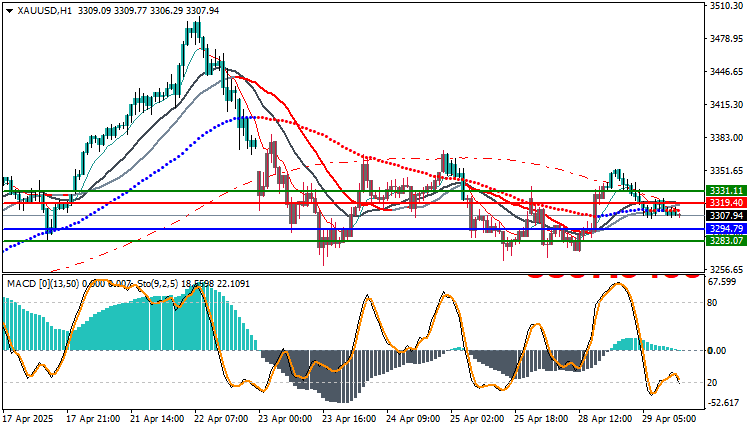Click the 28 Apr 12:00 time label
Viewport: 750px width, 430px height.
(606, 419)
